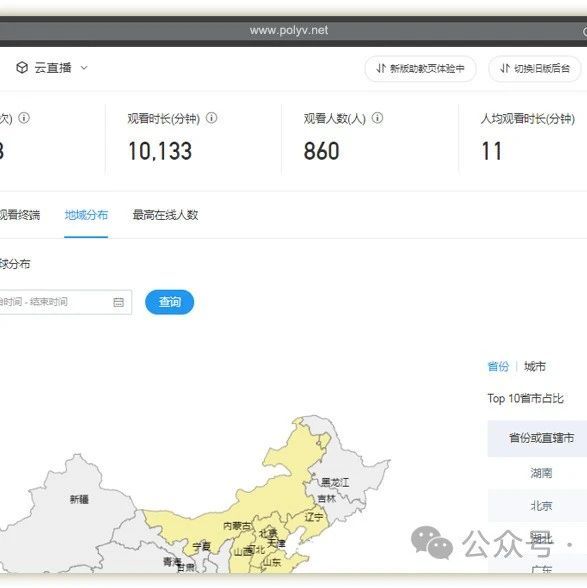Click the 吉林 label on the map
The height and width of the screenshot is (588, 587).
tap(326, 499)
